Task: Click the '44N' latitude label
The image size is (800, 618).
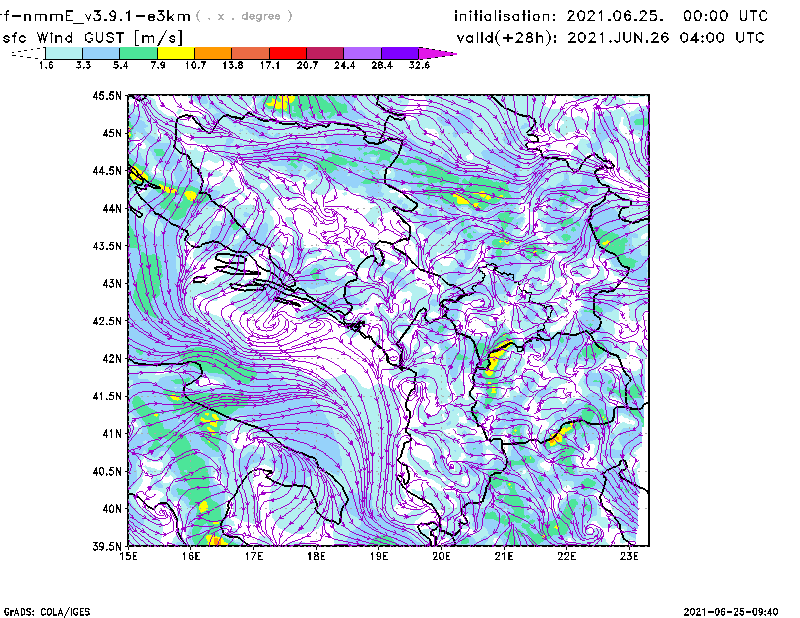Action: [112, 208]
